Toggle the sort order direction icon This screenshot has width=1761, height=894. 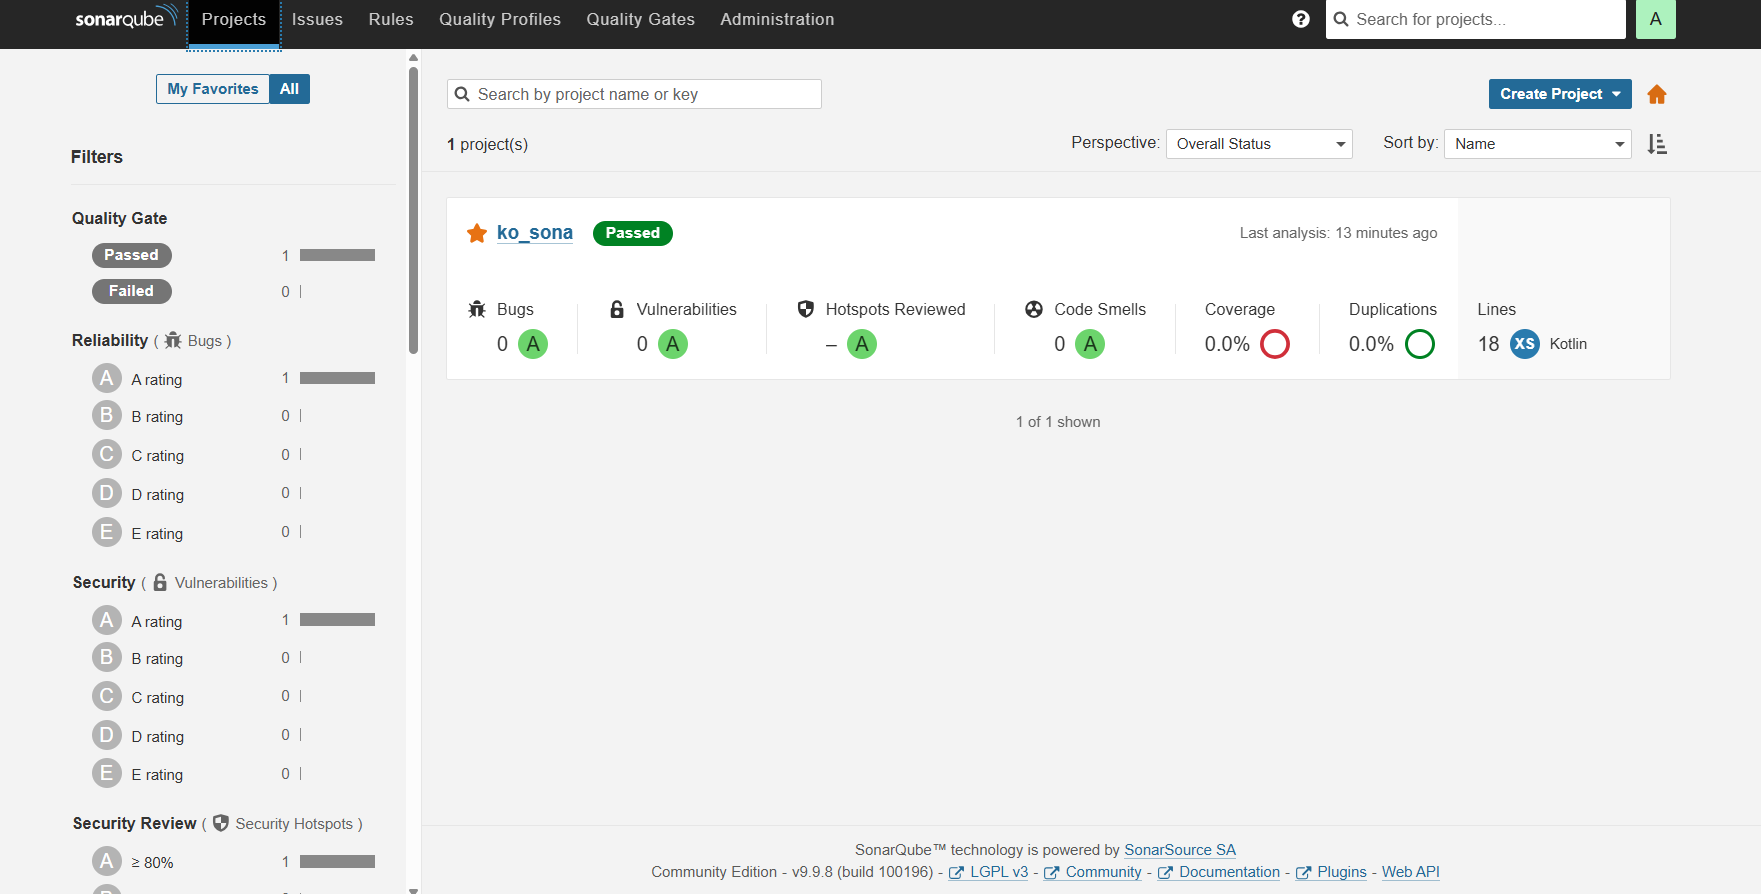point(1657,144)
